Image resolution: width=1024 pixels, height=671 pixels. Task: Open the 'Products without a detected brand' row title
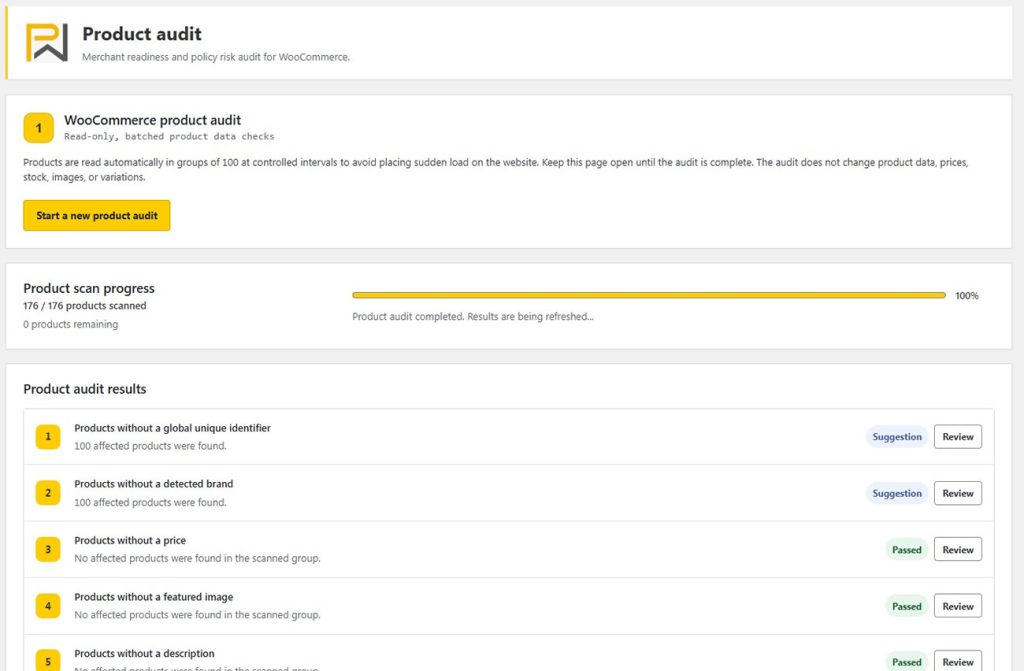[x=153, y=483]
